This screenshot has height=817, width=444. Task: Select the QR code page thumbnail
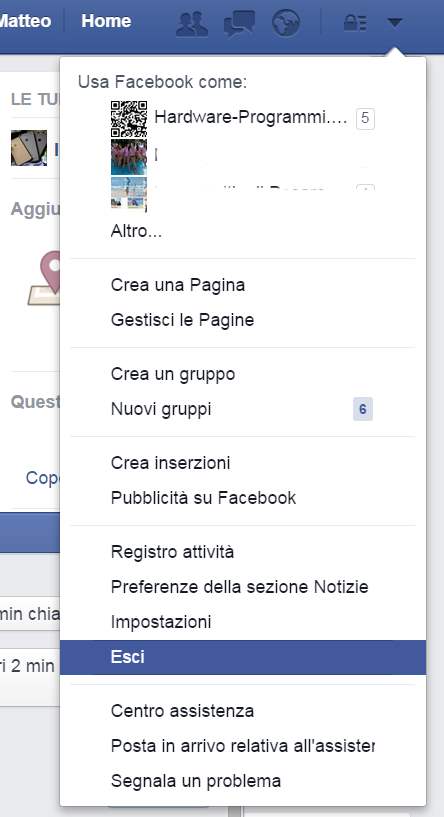tap(129, 119)
